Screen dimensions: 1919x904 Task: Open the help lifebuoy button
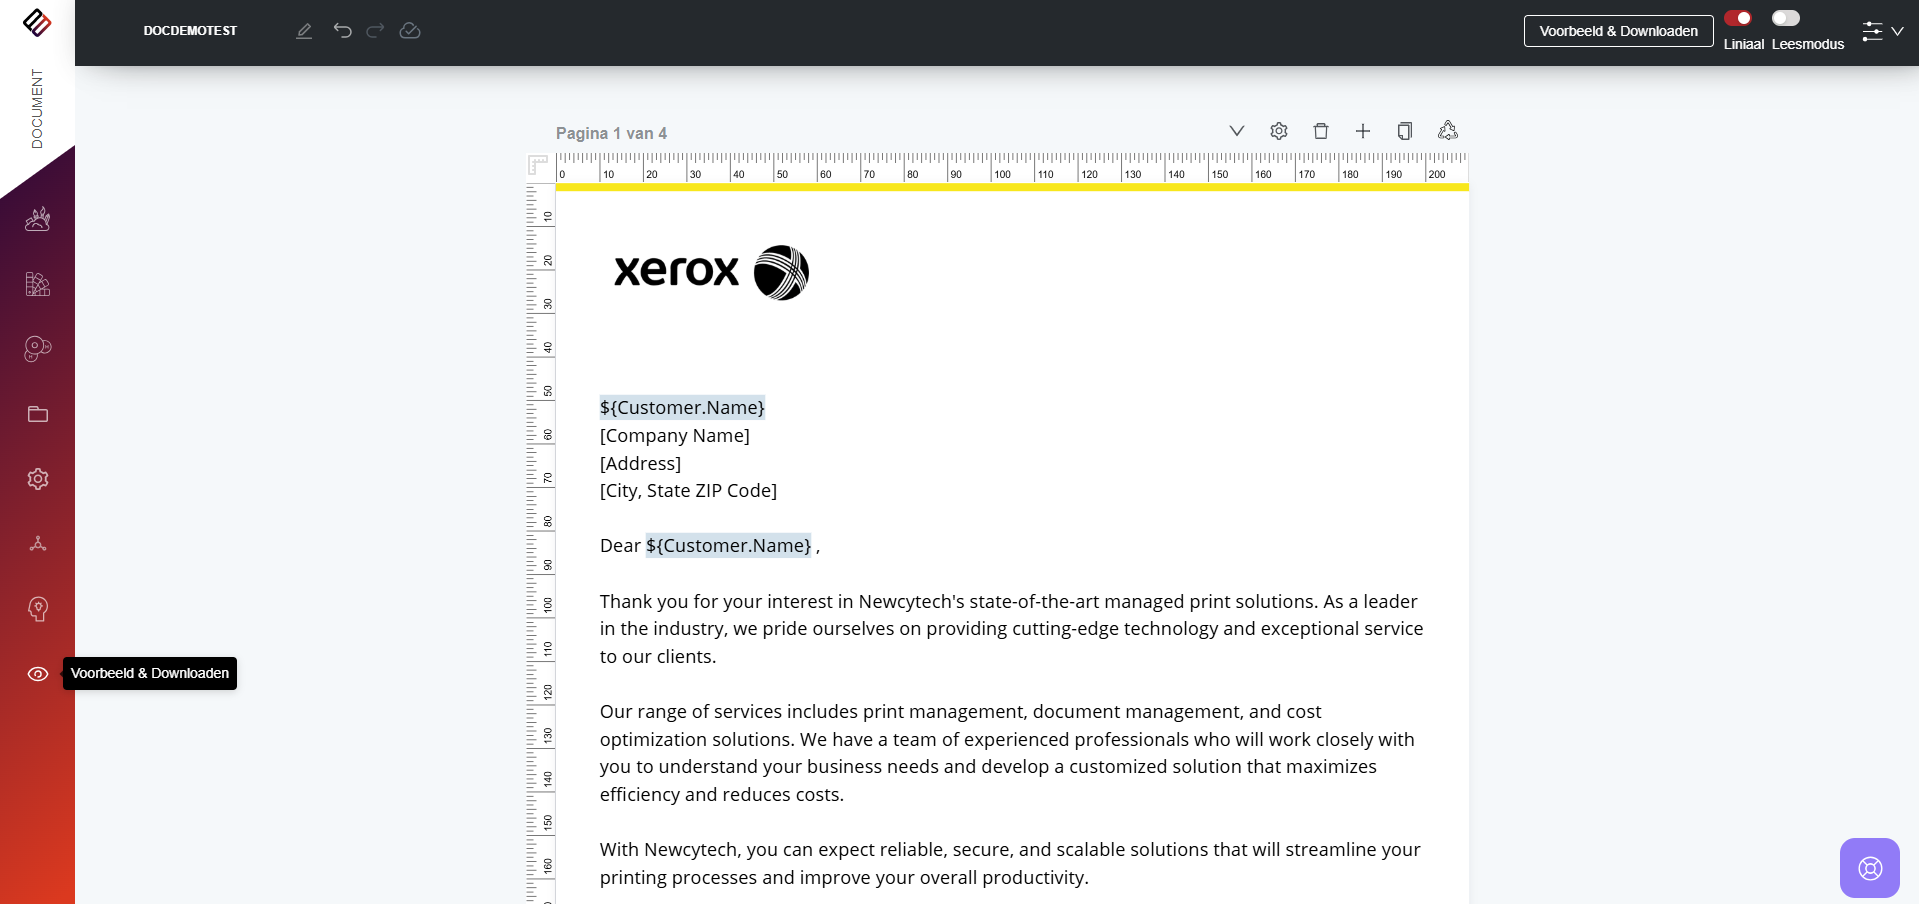click(1869, 867)
